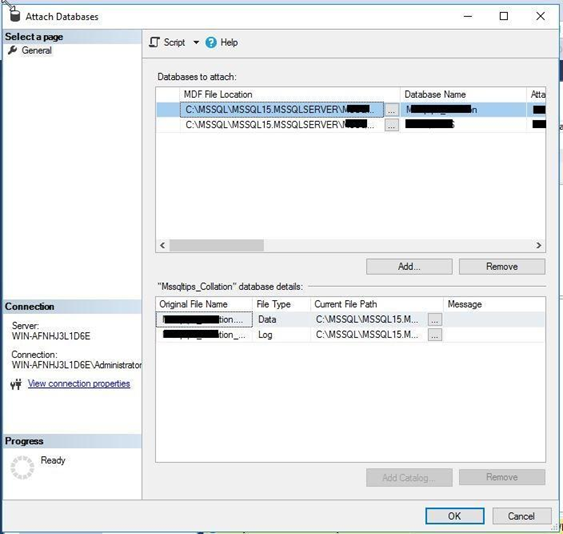Close the Attach Databases dialog
Viewport: 563px width, 534px height.
coord(540,16)
